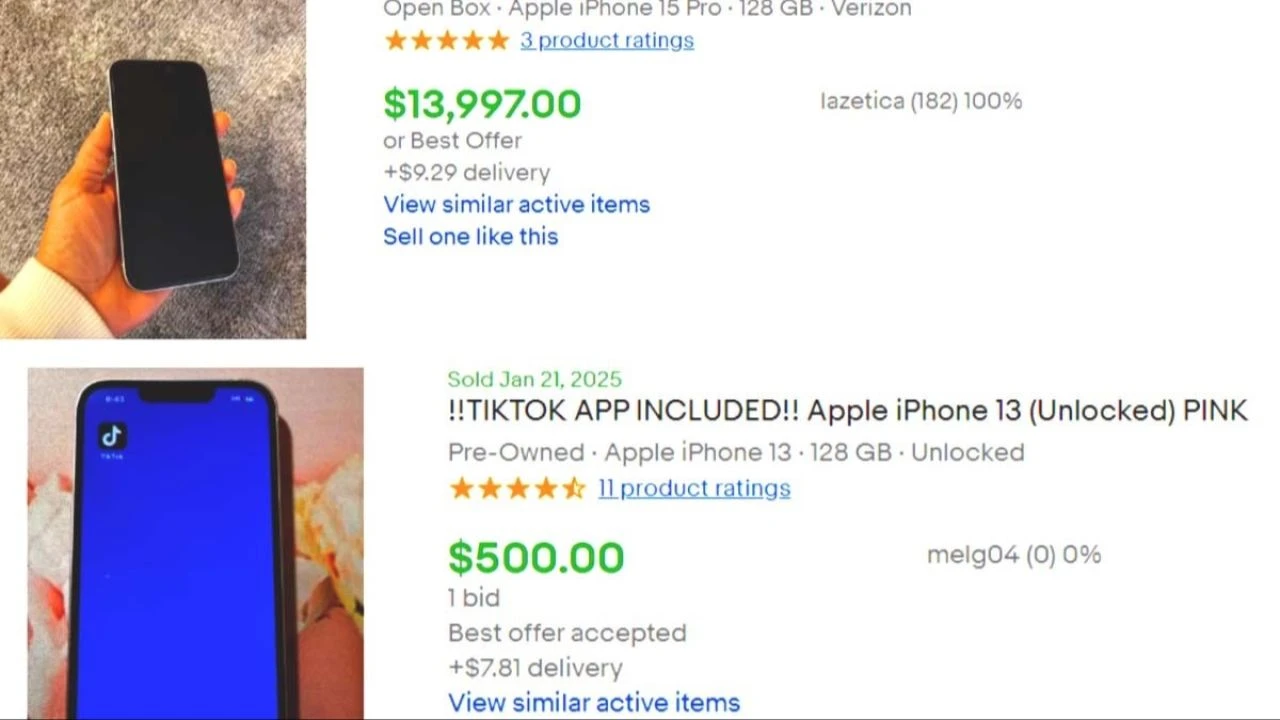The image size is (1280, 720).
Task: Click "Sell one like this" link
Action: pos(470,237)
